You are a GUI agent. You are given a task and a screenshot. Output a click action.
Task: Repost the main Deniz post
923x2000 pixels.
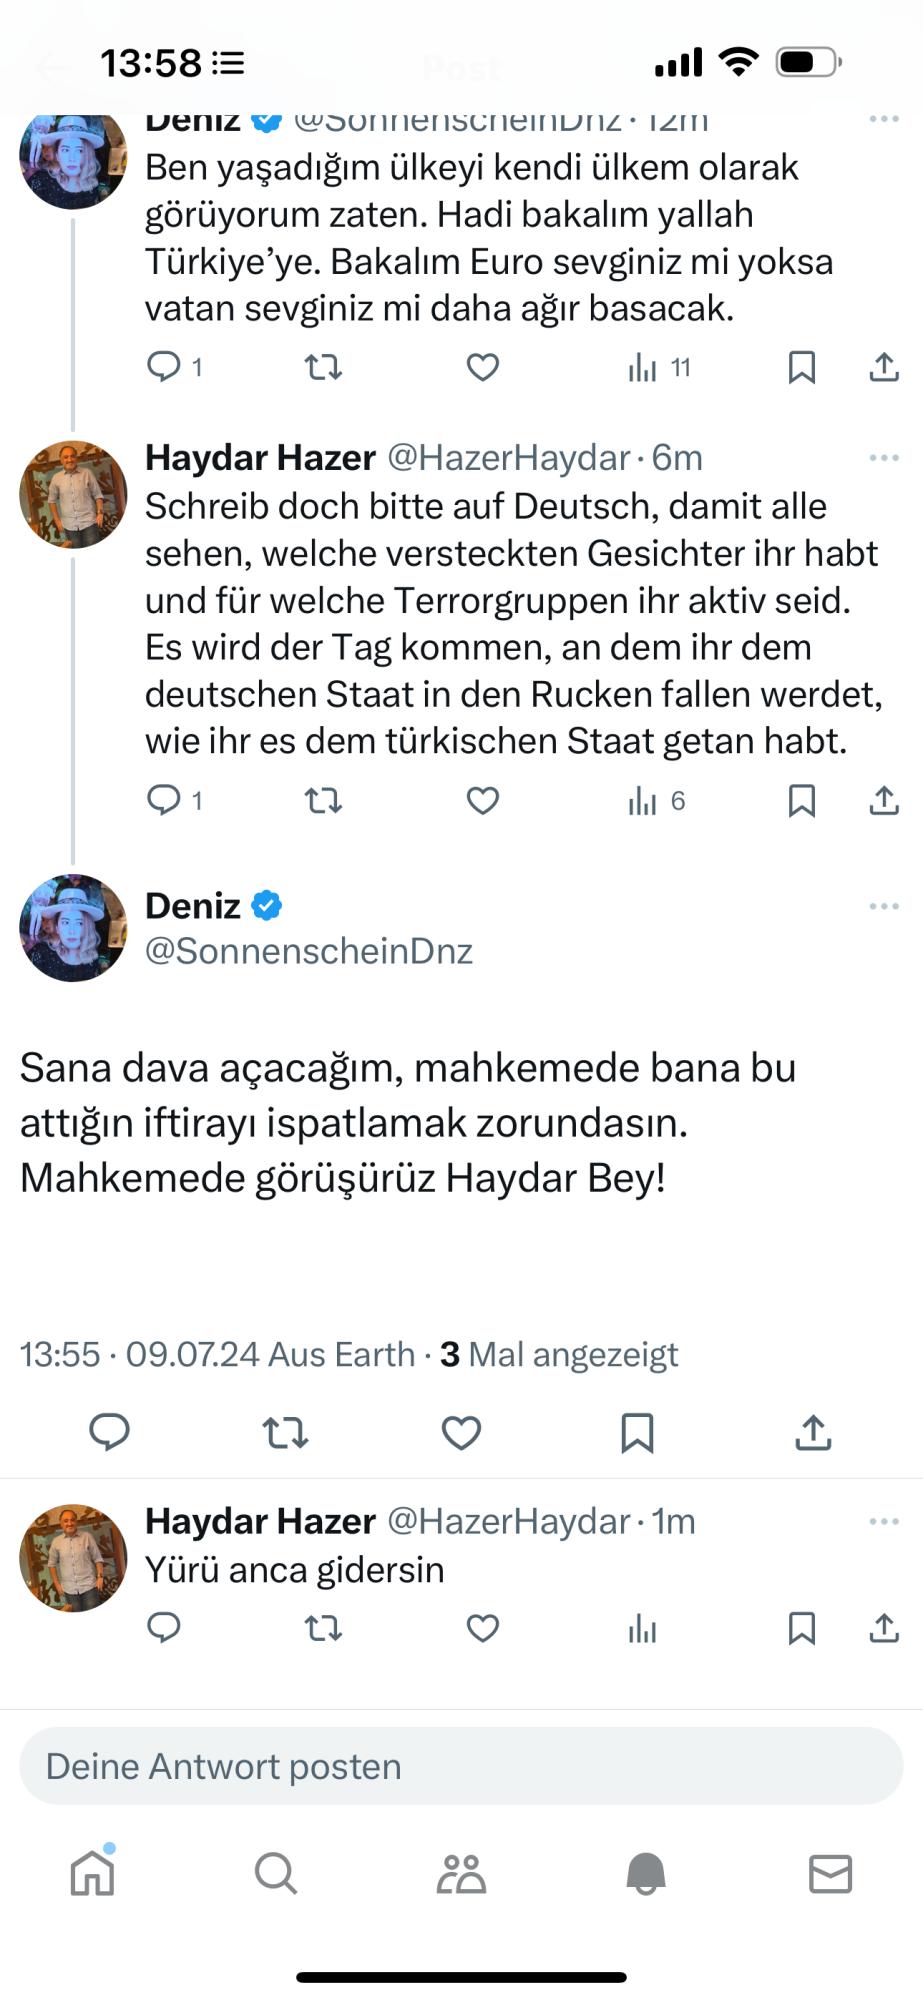click(285, 1433)
